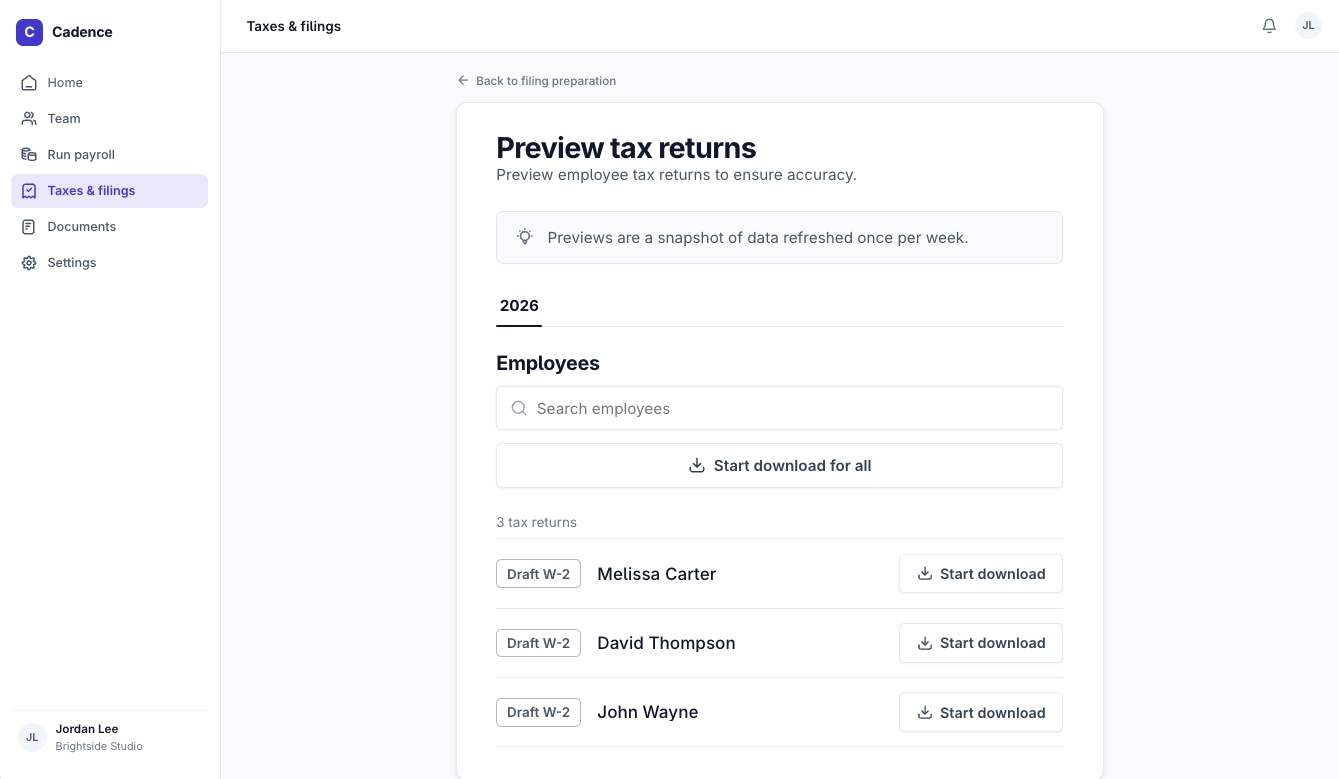Start download for David Thompson
Screen dimensions: 1339x779
click(980, 643)
